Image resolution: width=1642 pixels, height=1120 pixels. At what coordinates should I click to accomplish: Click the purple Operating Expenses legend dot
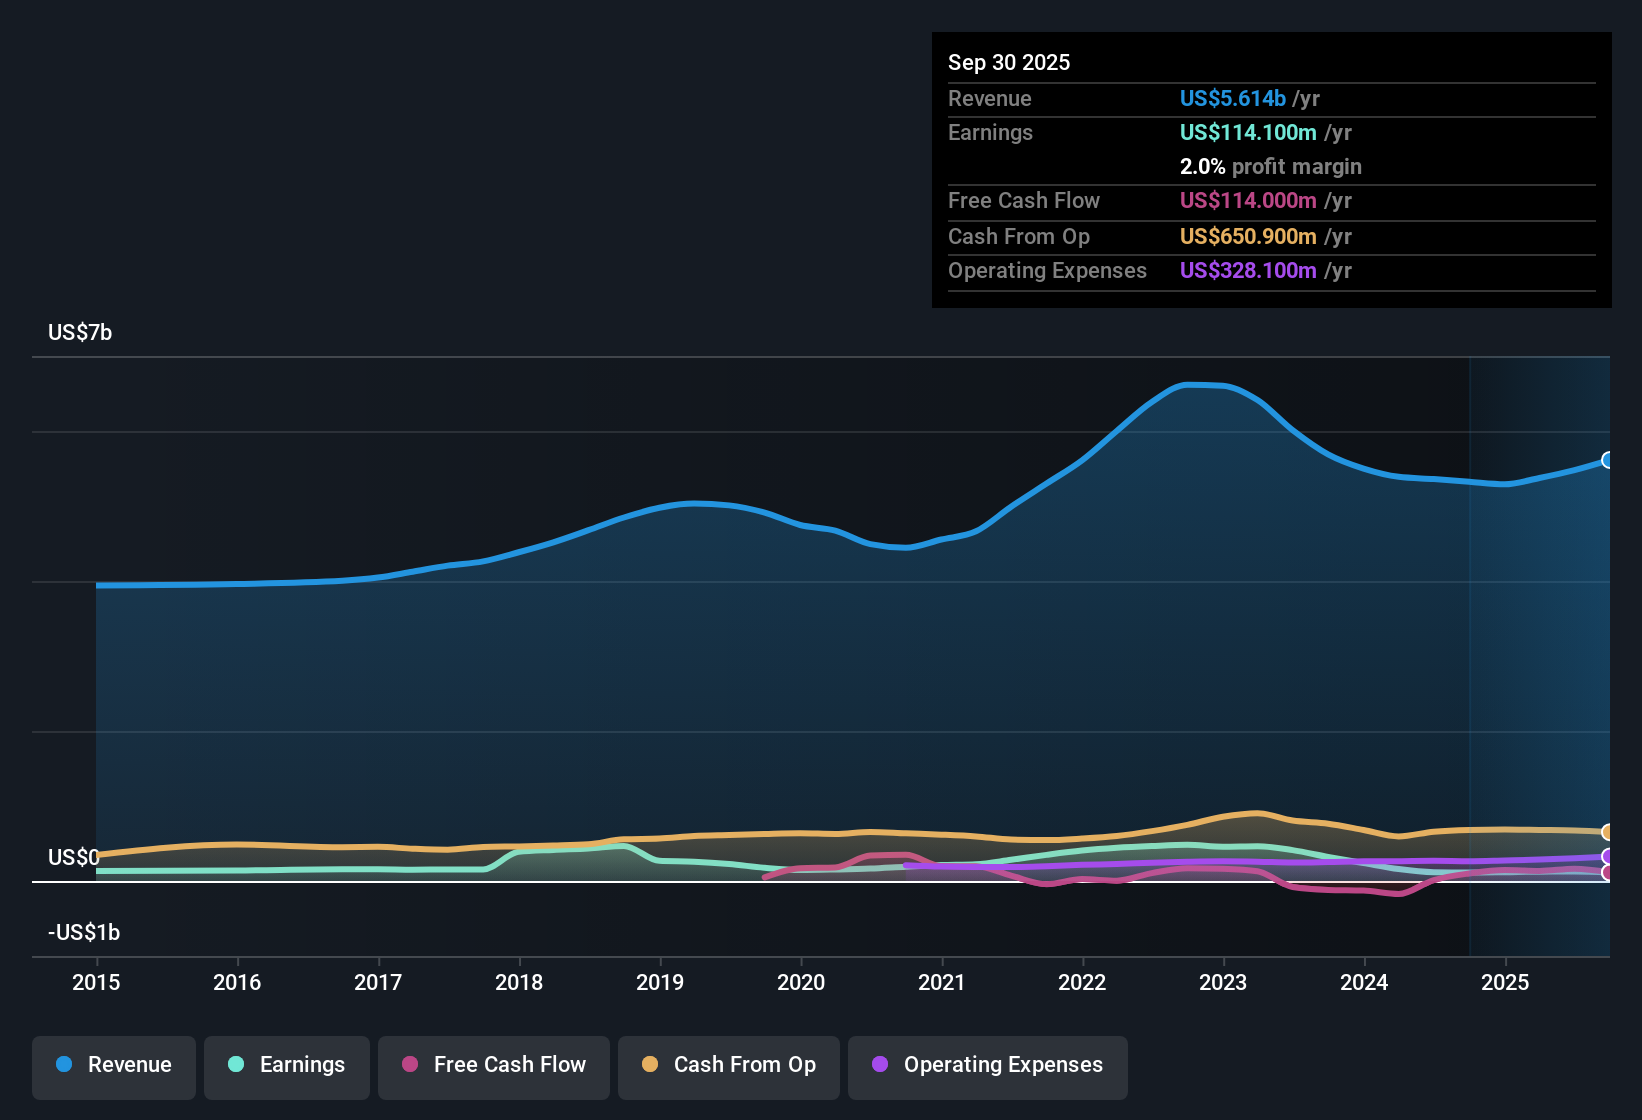coord(880,1065)
